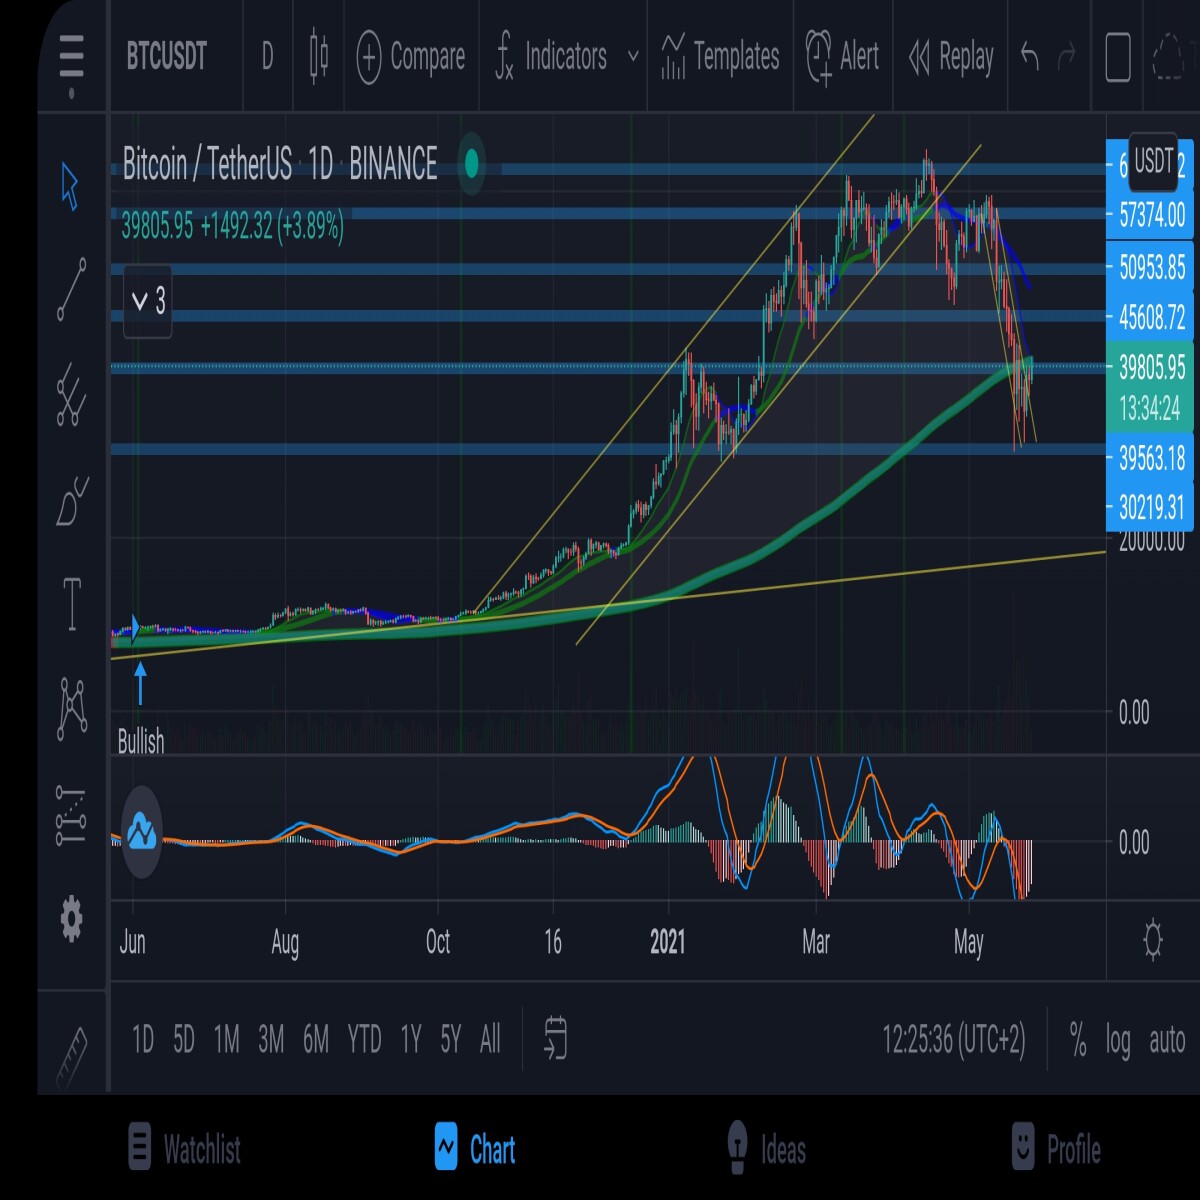Click the blue cloud chart logo
The height and width of the screenshot is (1200, 1200).
[141, 832]
